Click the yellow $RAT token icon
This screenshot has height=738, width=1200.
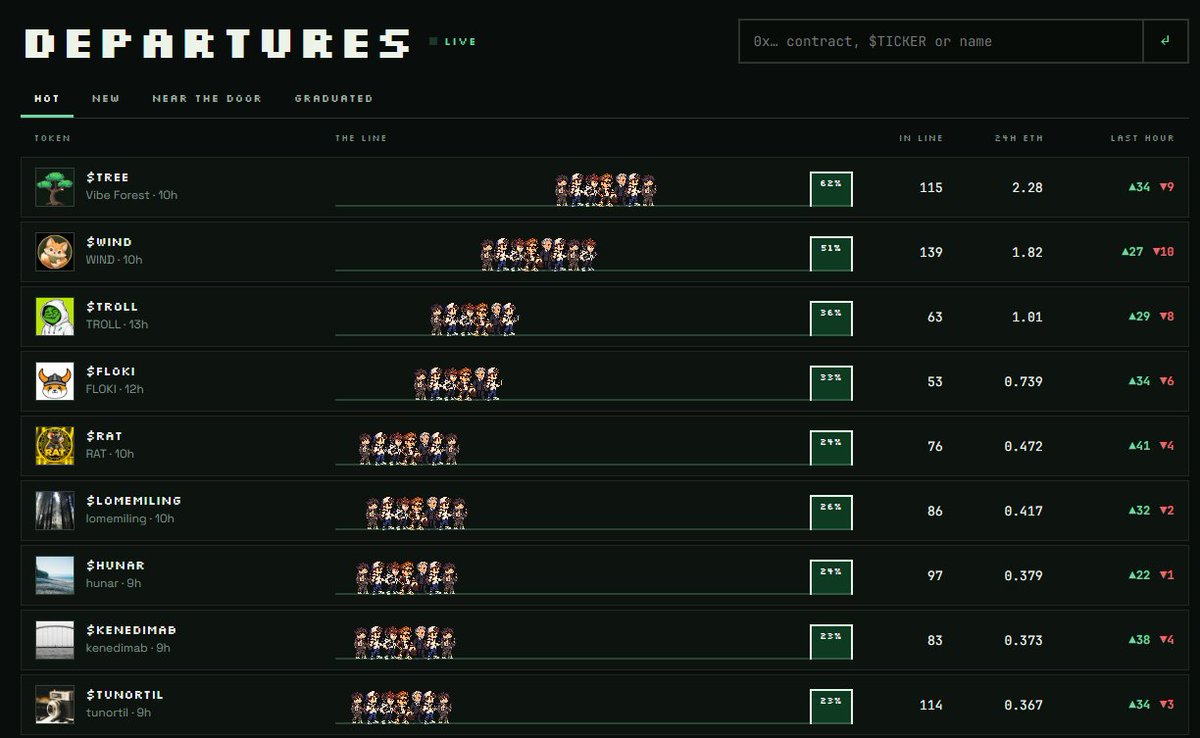click(55, 446)
